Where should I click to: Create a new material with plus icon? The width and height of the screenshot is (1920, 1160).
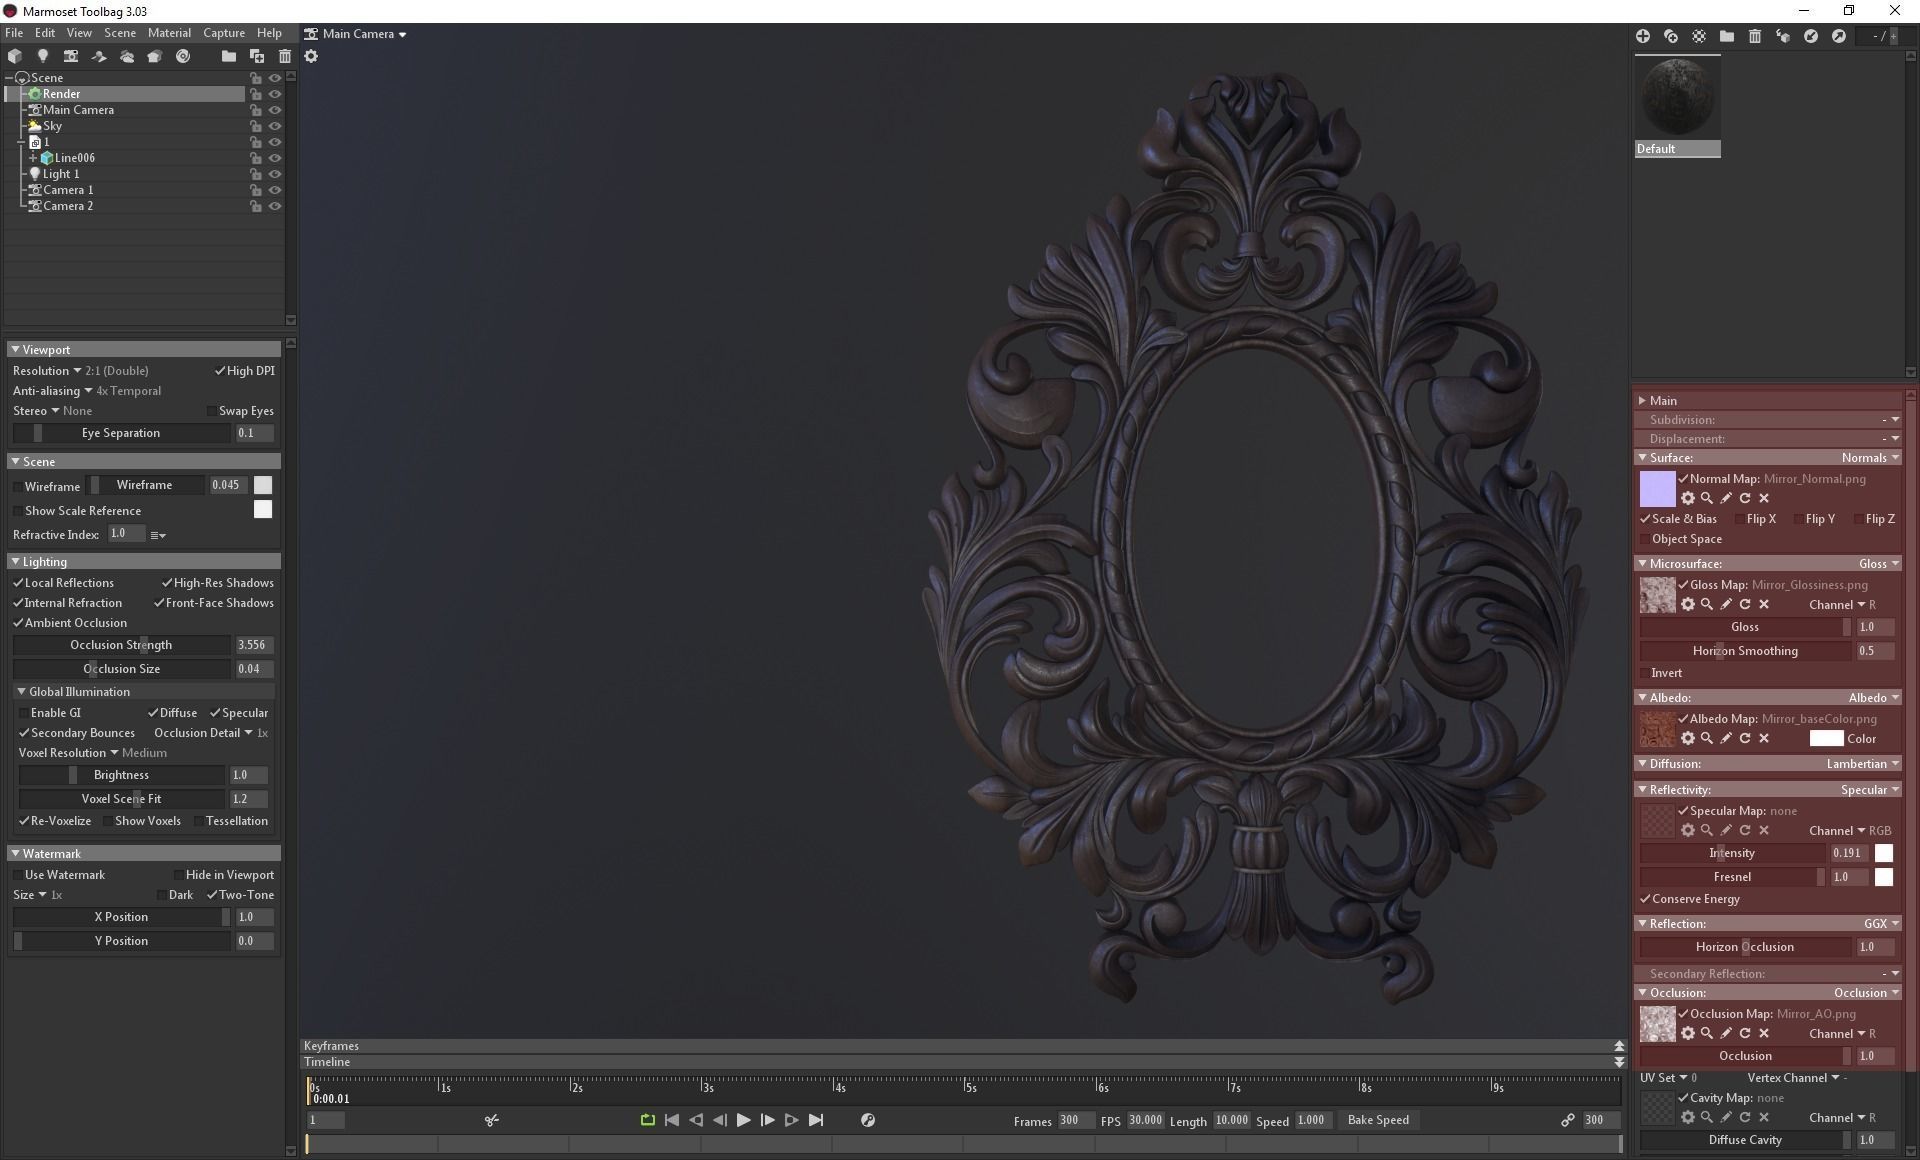(1643, 36)
